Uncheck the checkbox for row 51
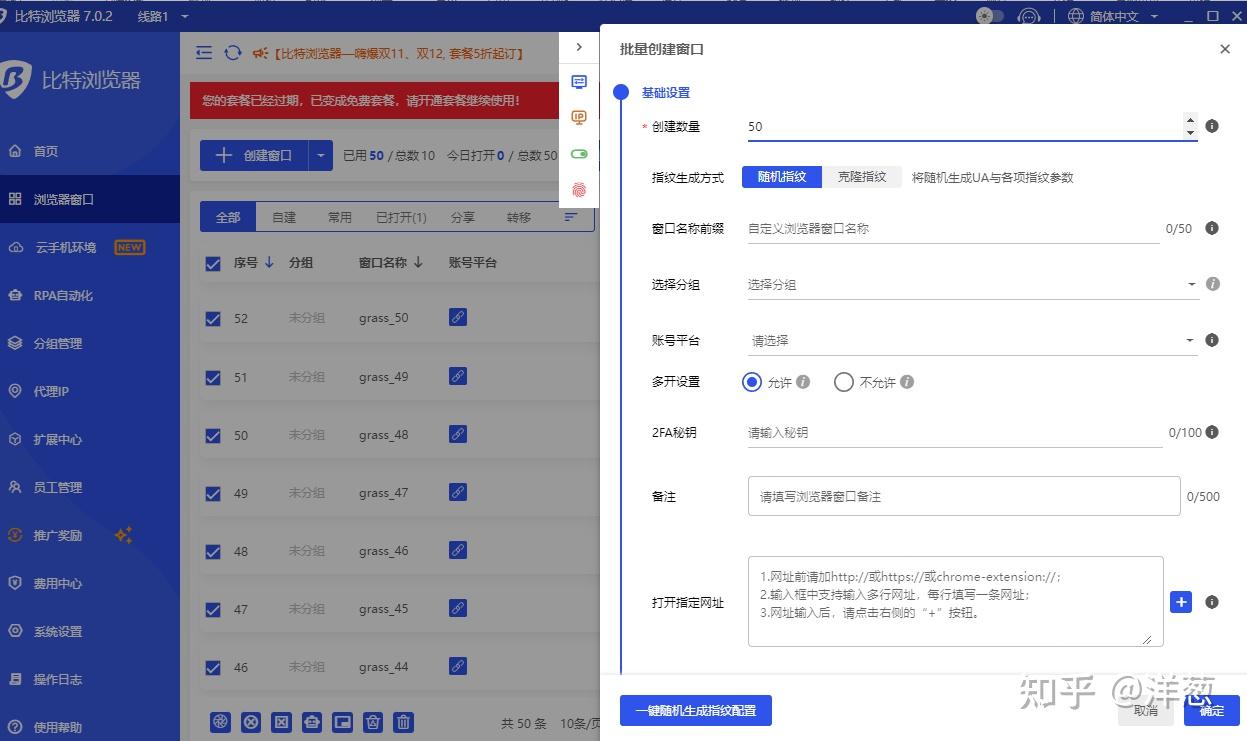 (x=213, y=378)
